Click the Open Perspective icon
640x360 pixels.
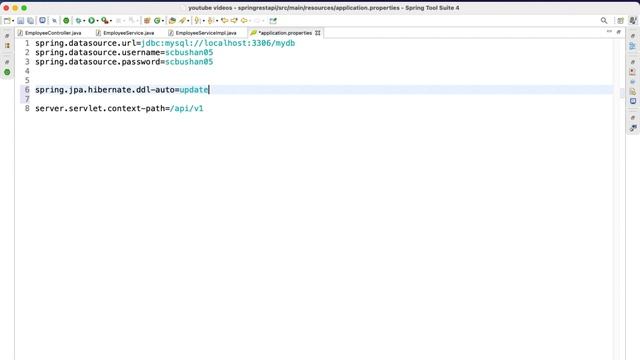(620, 20)
